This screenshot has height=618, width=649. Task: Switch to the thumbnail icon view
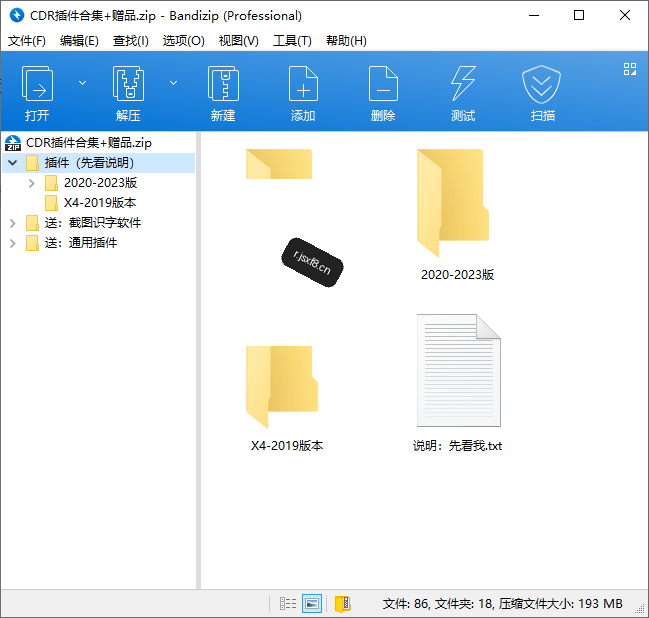click(x=312, y=604)
